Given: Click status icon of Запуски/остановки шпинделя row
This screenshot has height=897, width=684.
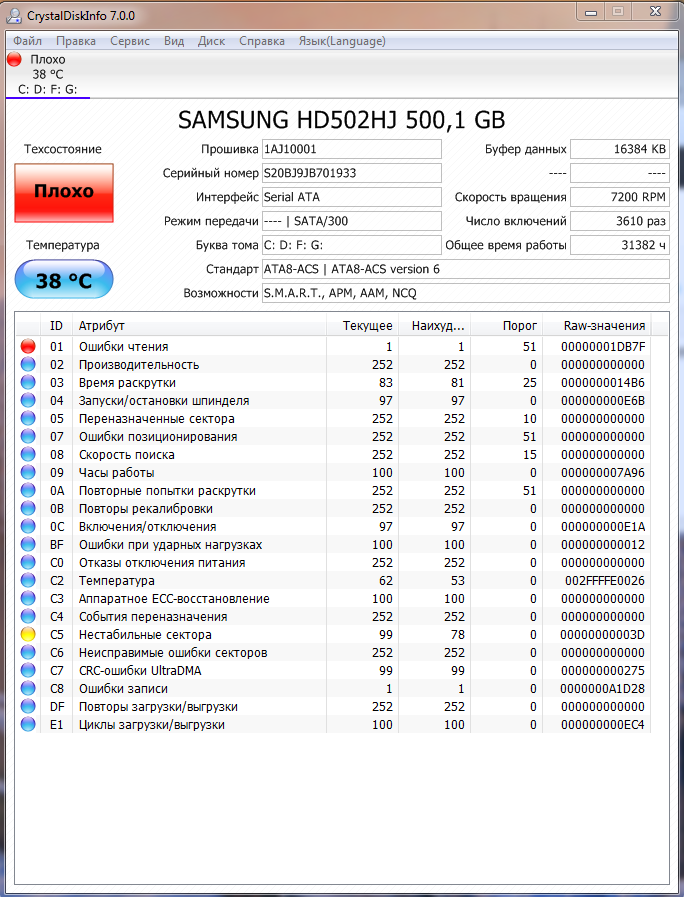Looking at the screenshot, I should pyautogui.click(x=28, y=400).
